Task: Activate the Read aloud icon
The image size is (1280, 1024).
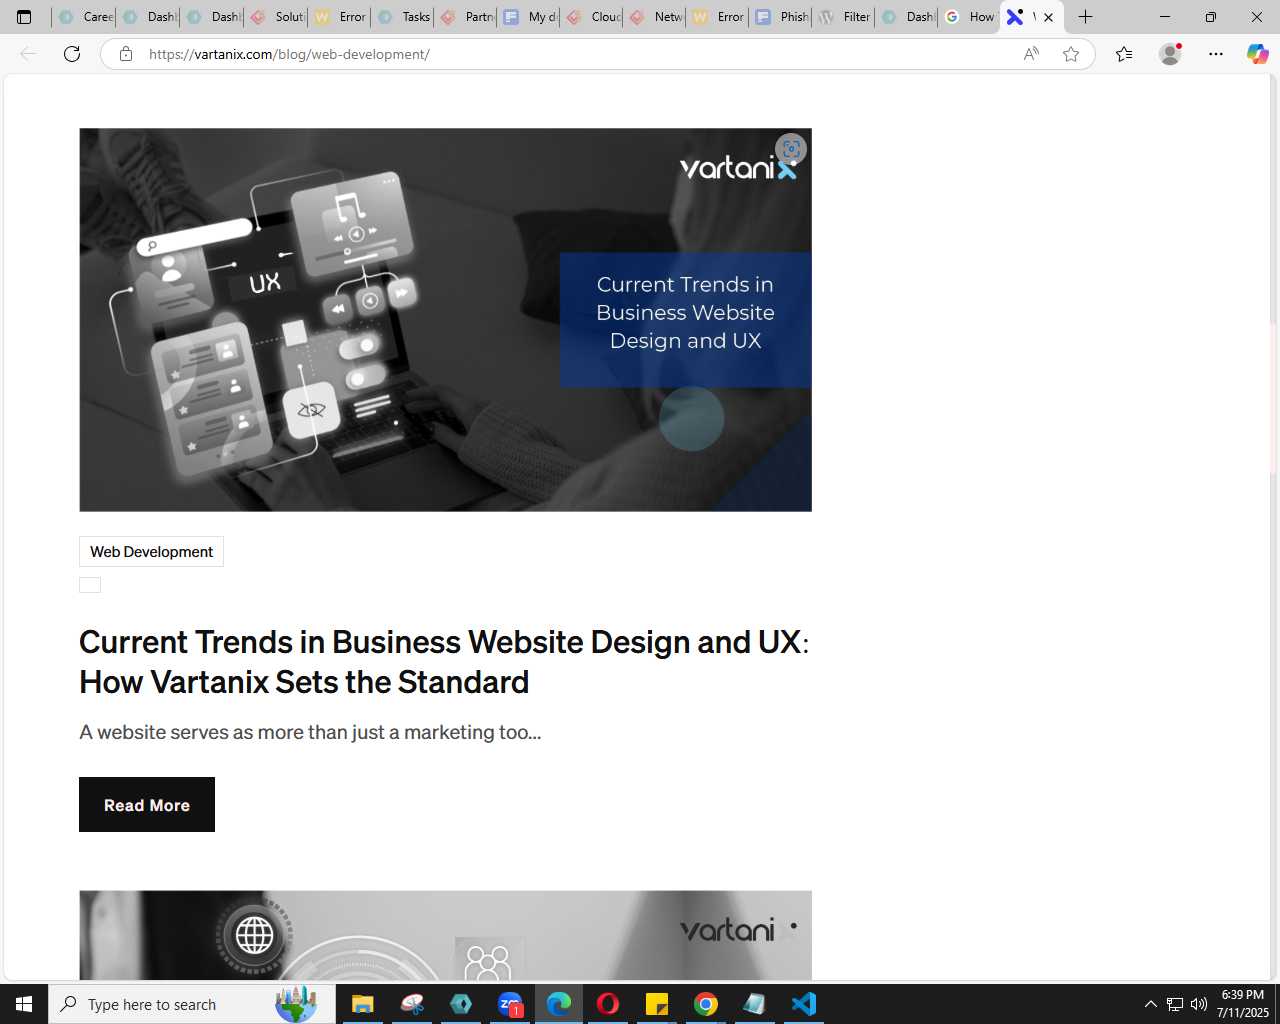Action: pyautogui.click(x=1031, y=54)
